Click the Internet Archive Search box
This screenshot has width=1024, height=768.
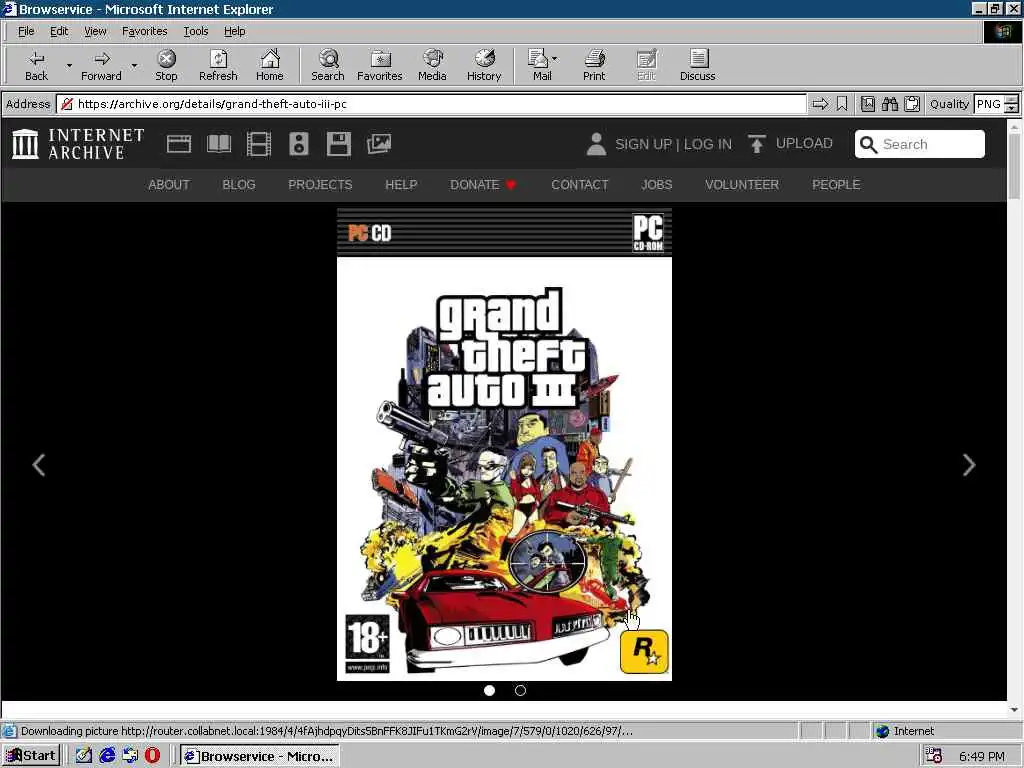coord(920,144)
